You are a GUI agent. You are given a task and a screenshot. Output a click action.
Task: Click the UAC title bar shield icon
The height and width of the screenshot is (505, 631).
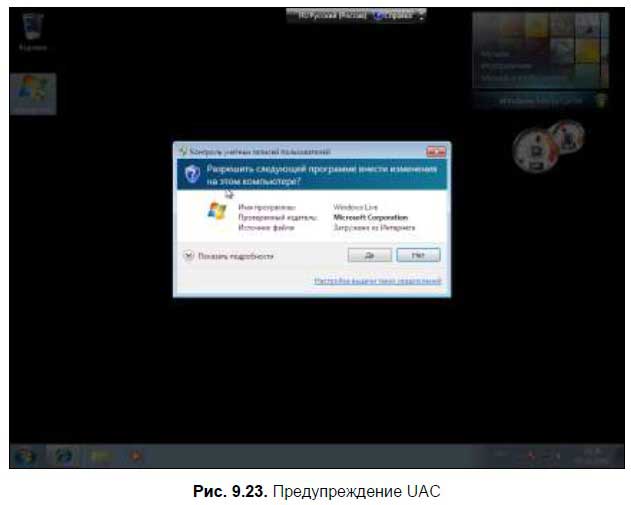pyautogui.click(x=183, y=151)
